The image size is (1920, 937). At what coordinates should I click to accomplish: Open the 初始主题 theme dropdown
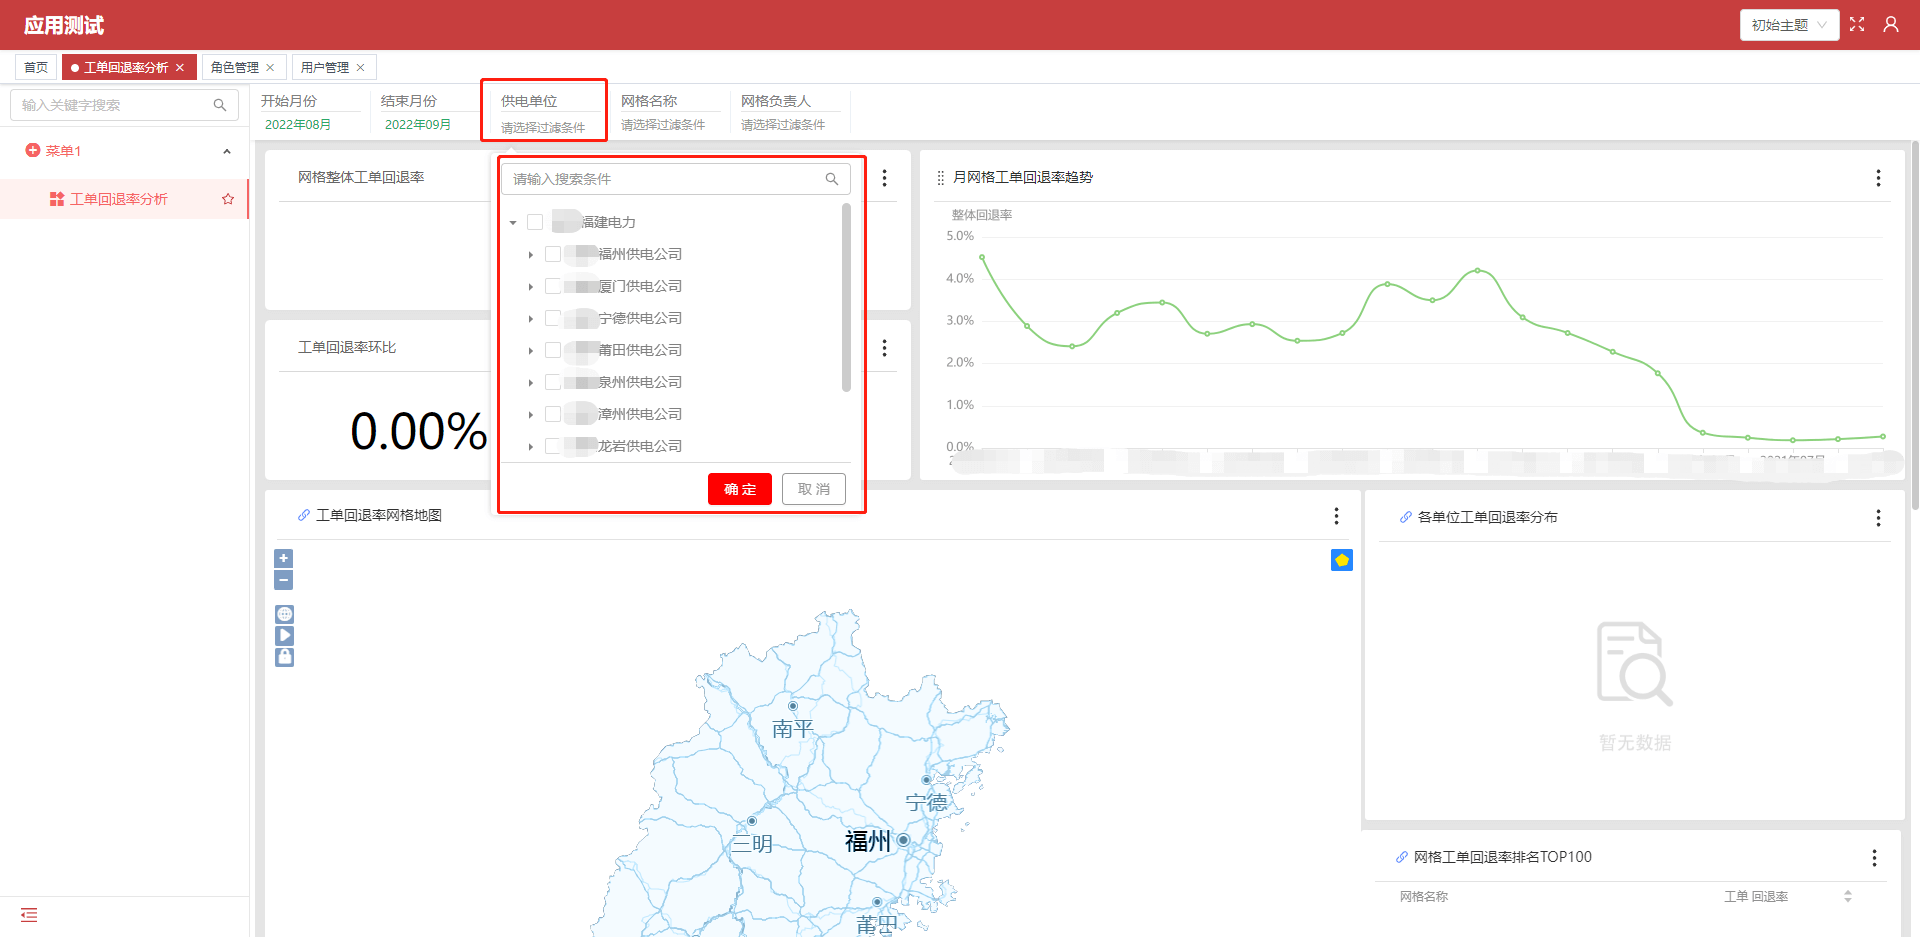[1789, 25]
